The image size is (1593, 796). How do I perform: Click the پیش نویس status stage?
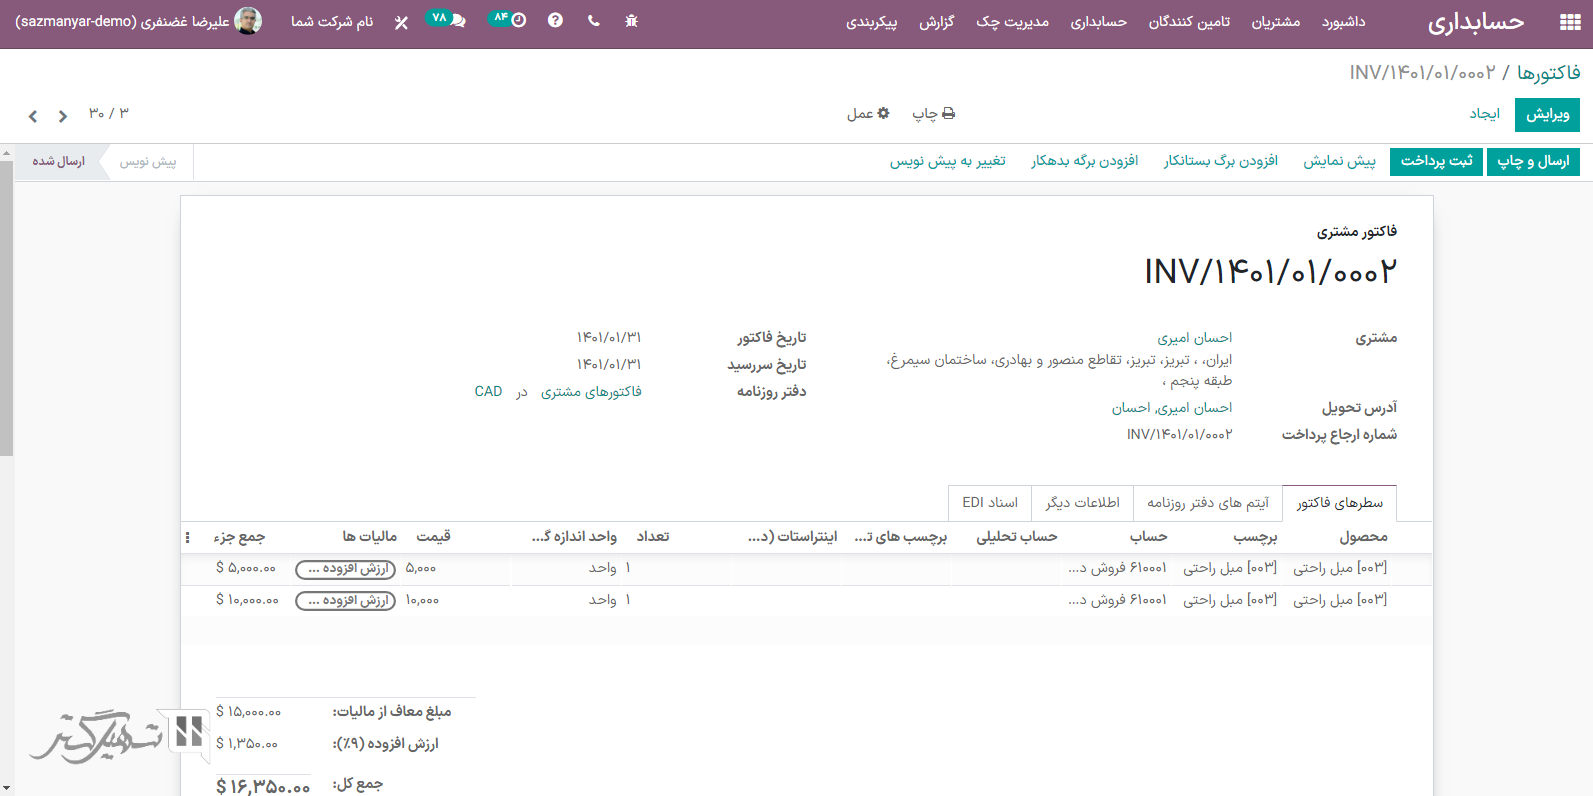[x=148, y=162]
